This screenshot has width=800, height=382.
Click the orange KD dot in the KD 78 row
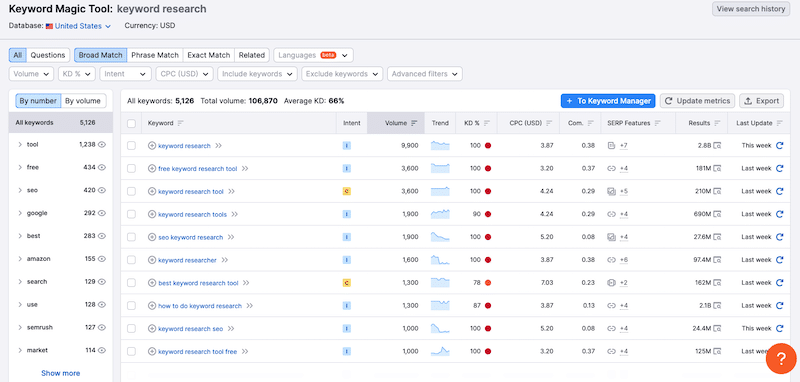click(488, 283)
